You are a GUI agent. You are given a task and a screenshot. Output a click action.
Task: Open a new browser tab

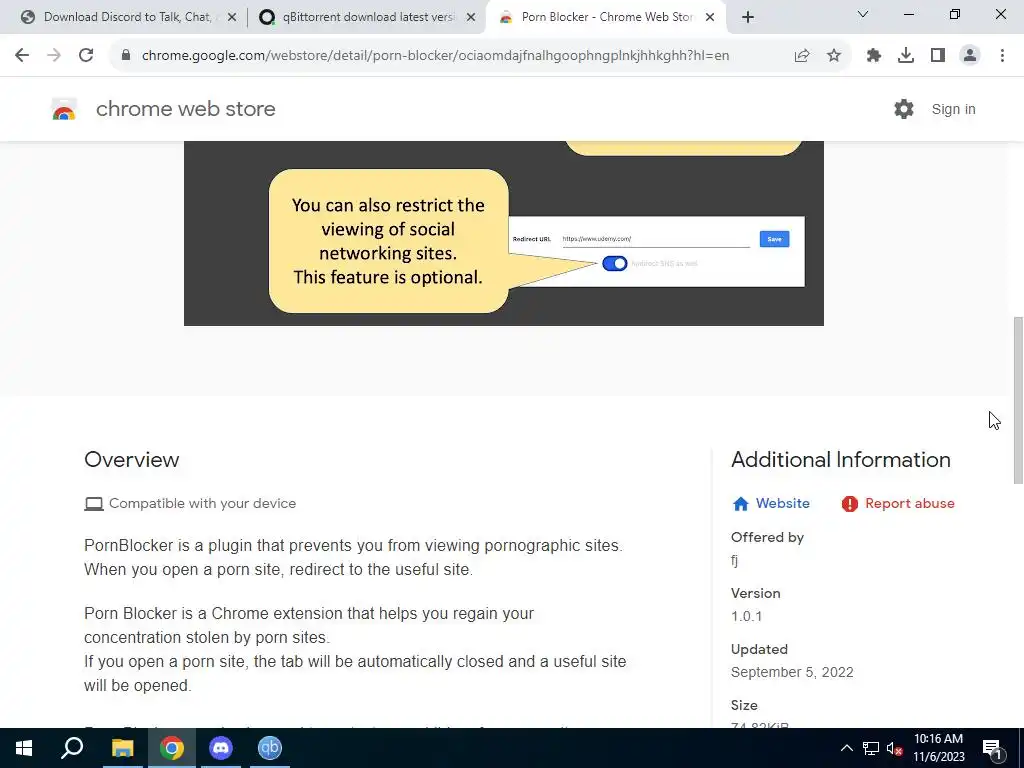tap(748, 17)
